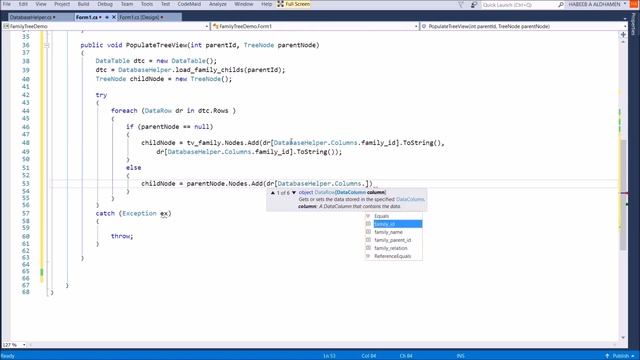640x360 pixels.
Task: Click the vertical scrollbar thumb
Action: click(x=623, y=195)
